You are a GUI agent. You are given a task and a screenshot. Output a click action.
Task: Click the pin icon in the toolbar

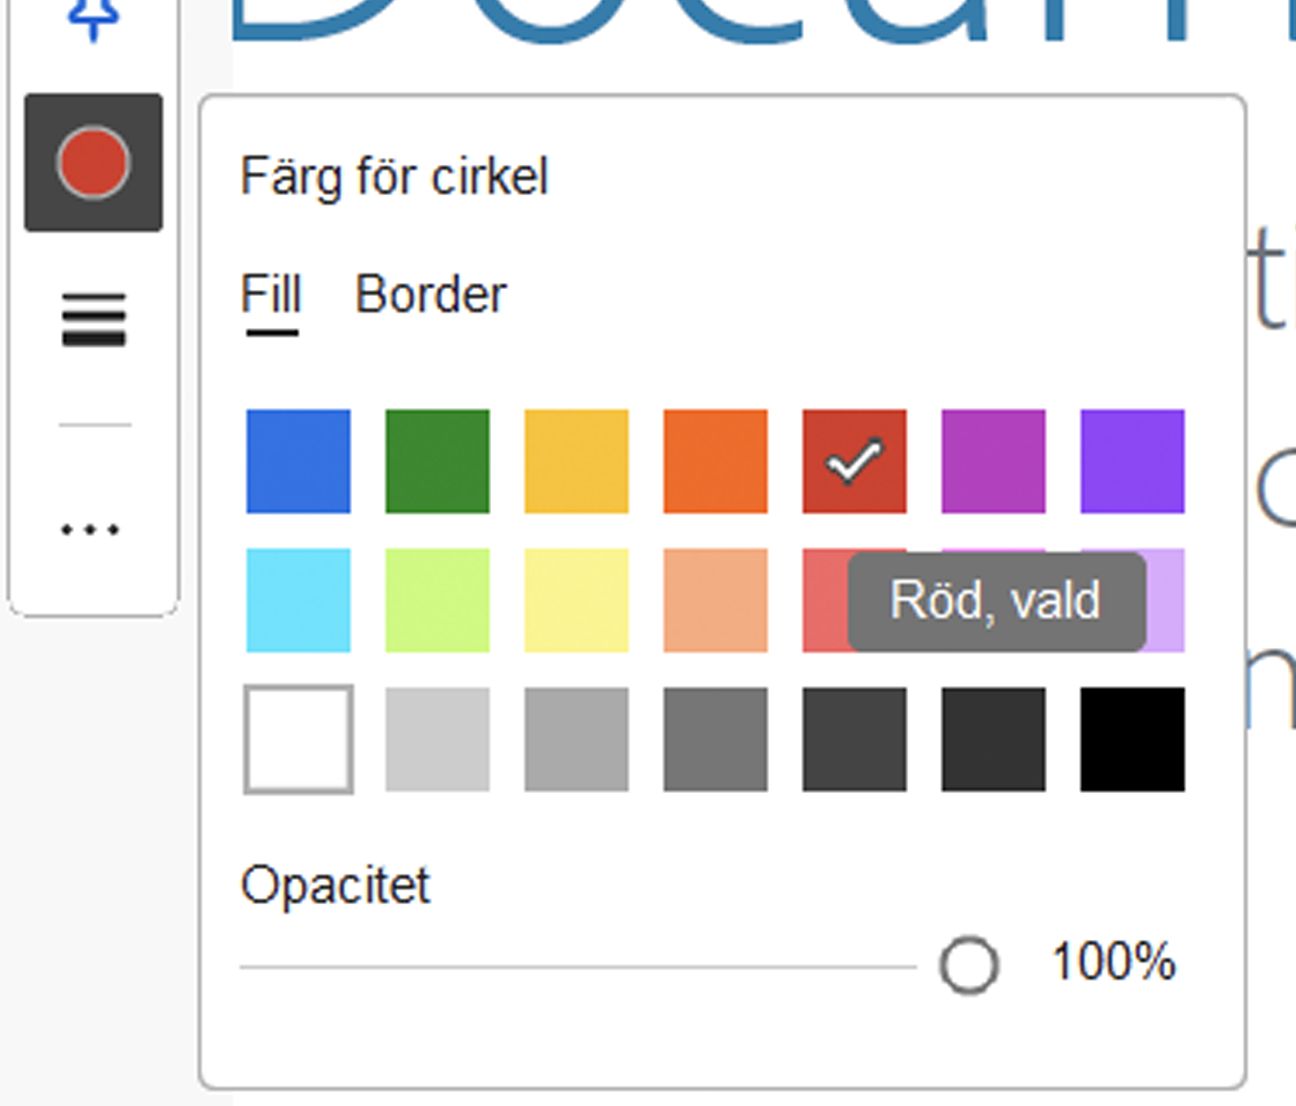pos(93,18)
